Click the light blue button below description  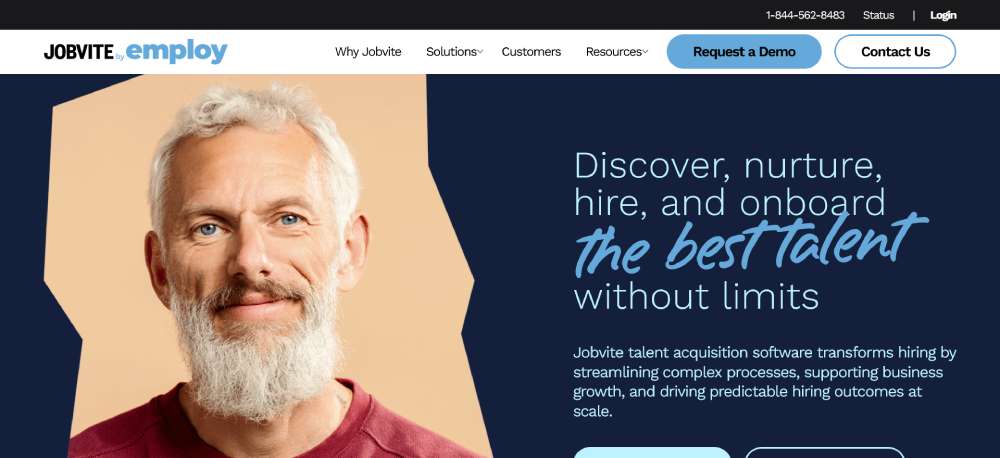tap(652, 452)
